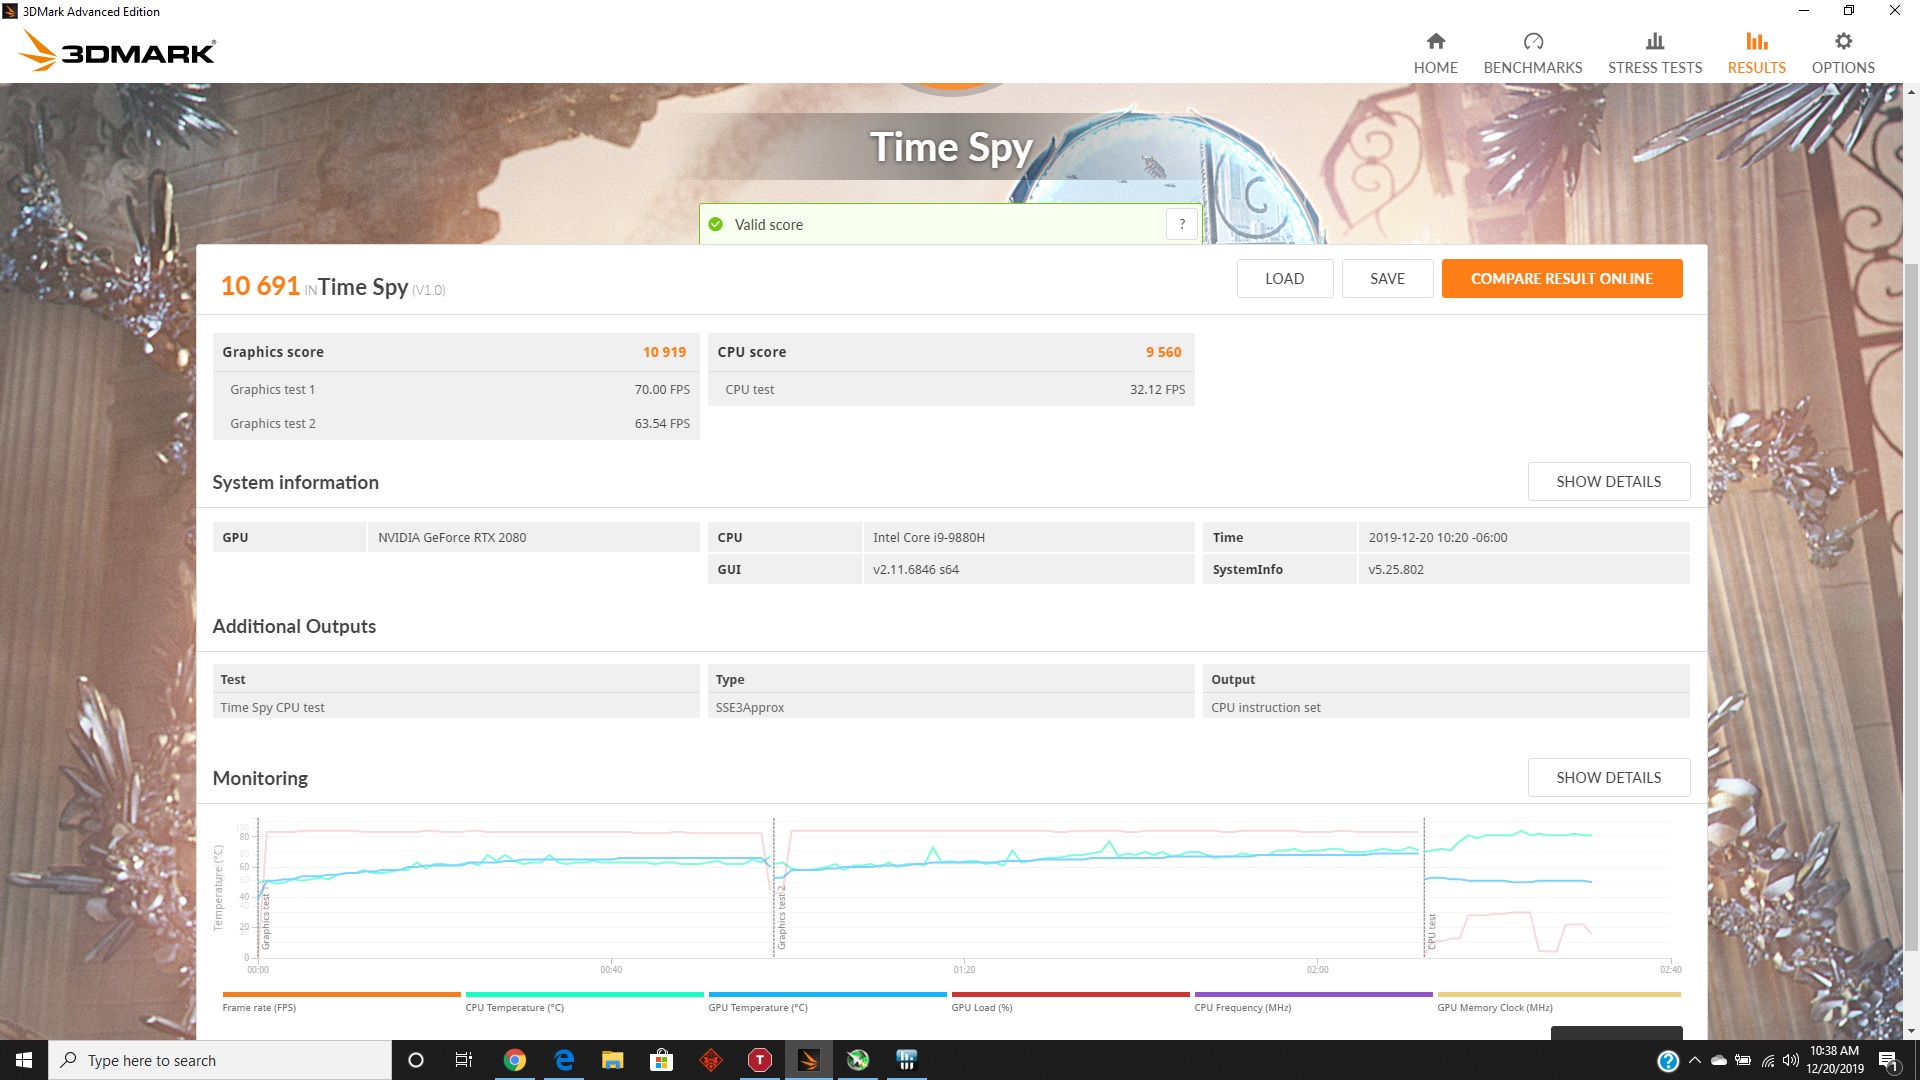
Task: Click the SystemInfo version v5.25.802
Action: coord(1395,569)
